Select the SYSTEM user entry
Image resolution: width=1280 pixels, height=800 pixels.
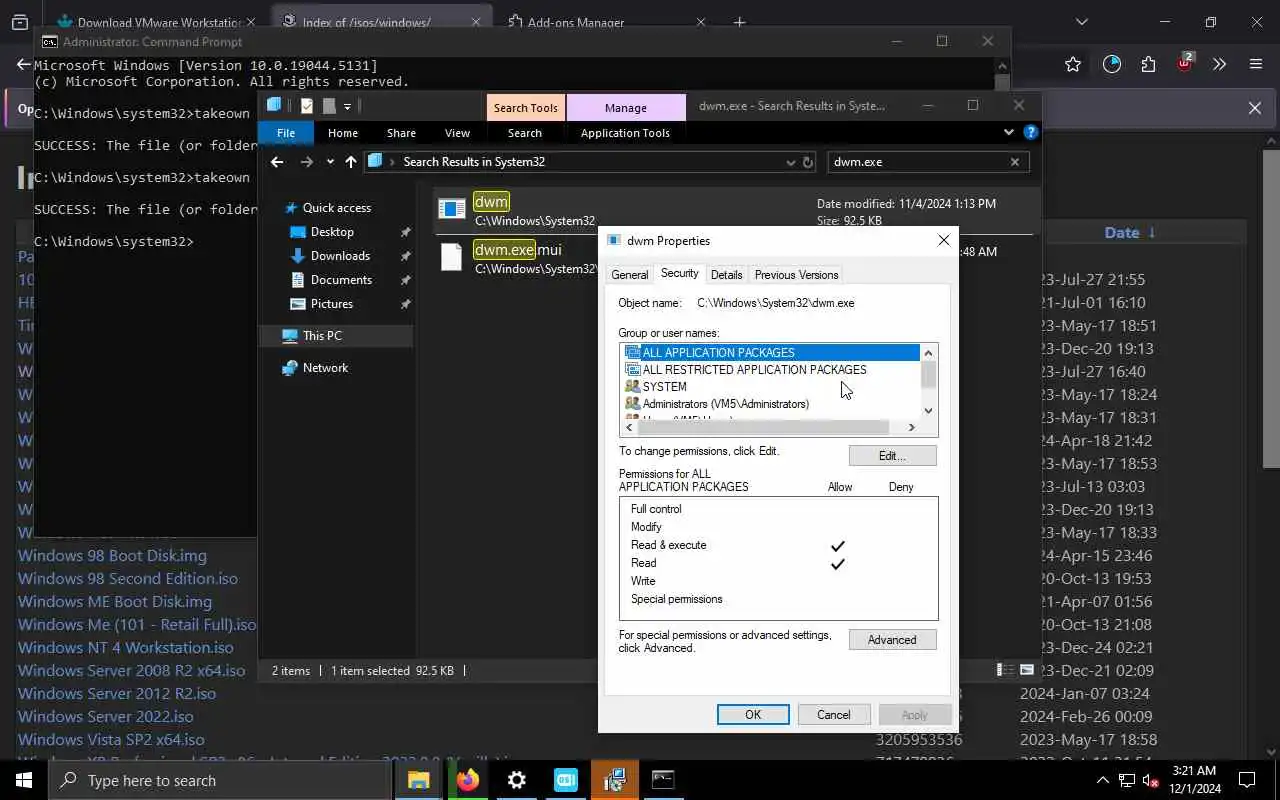(x=770, y=386)
